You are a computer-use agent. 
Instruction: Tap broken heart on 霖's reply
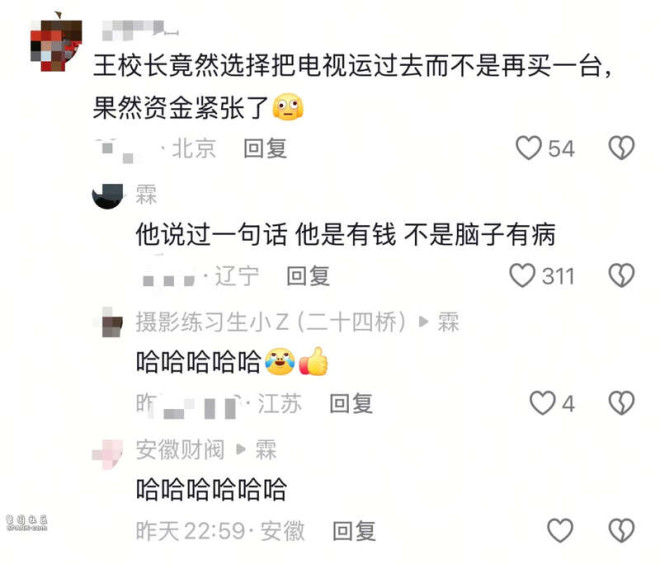coord(621,276)
